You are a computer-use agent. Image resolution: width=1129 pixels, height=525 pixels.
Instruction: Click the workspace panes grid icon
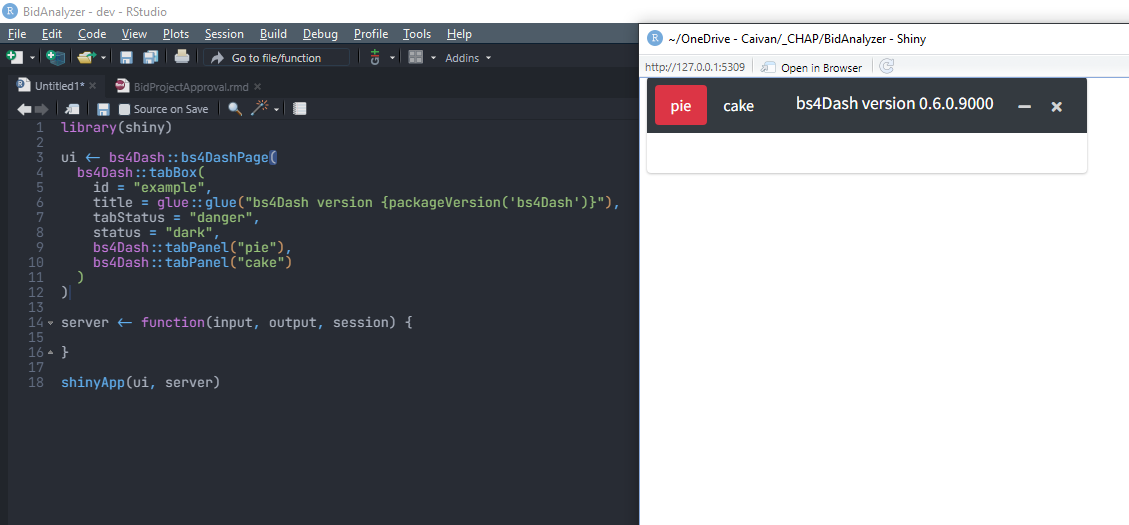(x=415, y=57)
